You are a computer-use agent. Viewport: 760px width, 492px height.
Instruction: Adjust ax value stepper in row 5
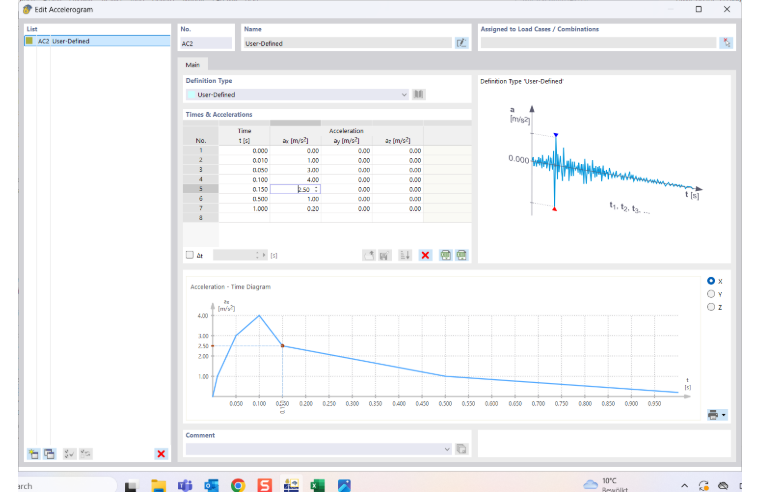(x=317, y=190)
